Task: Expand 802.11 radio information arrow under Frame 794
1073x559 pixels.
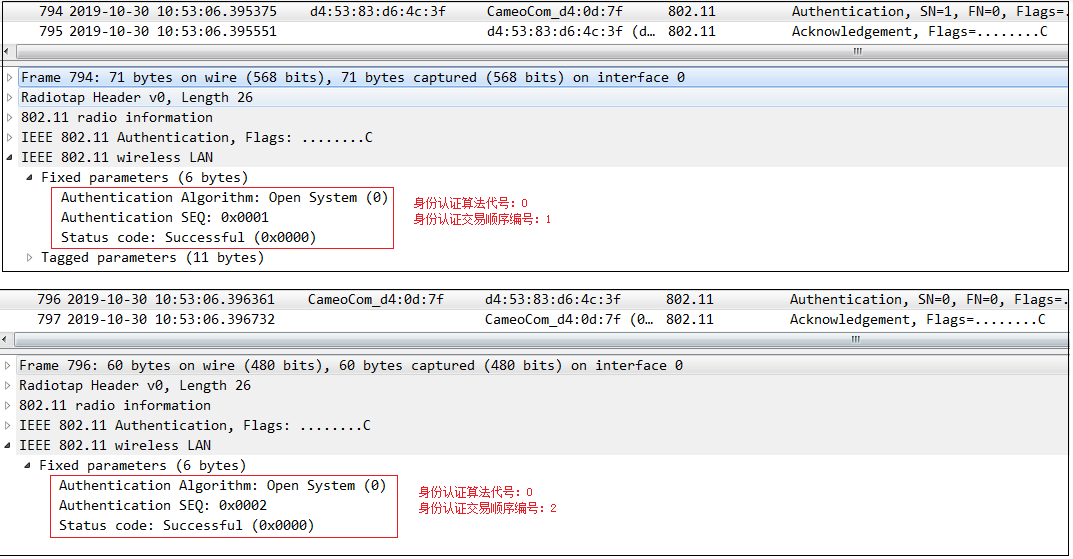Action: click(10, 118)
